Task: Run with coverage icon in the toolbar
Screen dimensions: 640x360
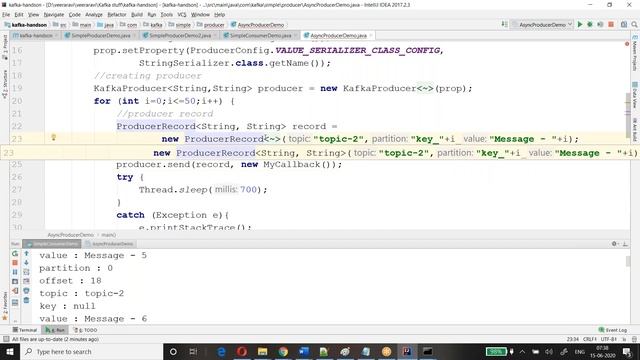Action: click(600, 24)
